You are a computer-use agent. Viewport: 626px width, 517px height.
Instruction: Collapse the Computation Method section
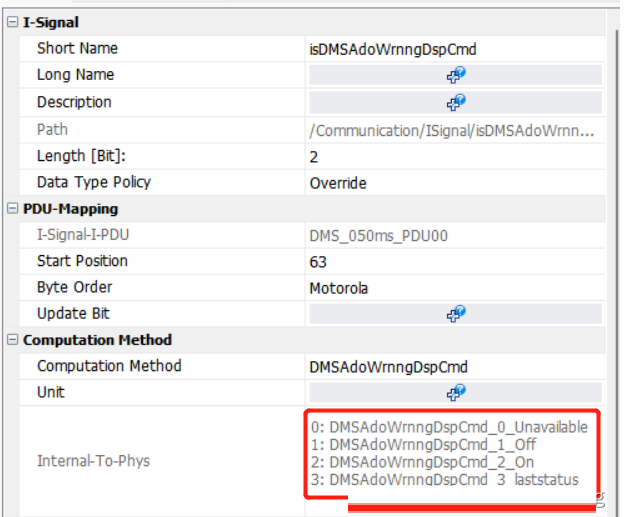click(x=13, y=339)
